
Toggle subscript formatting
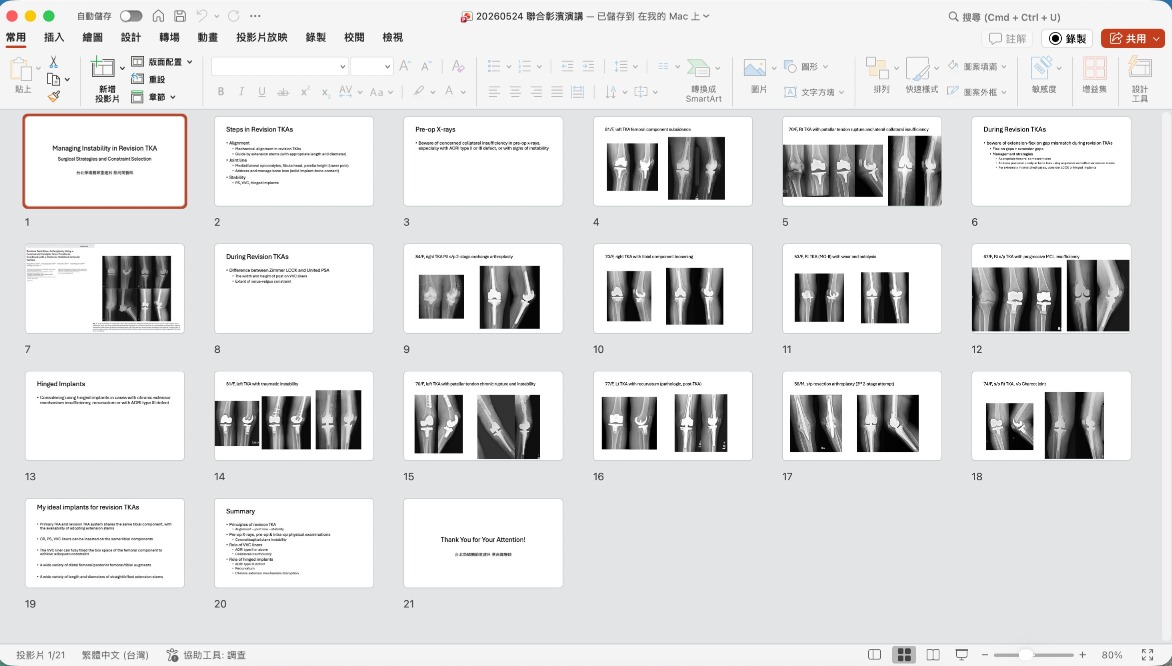tap(325, 92)
